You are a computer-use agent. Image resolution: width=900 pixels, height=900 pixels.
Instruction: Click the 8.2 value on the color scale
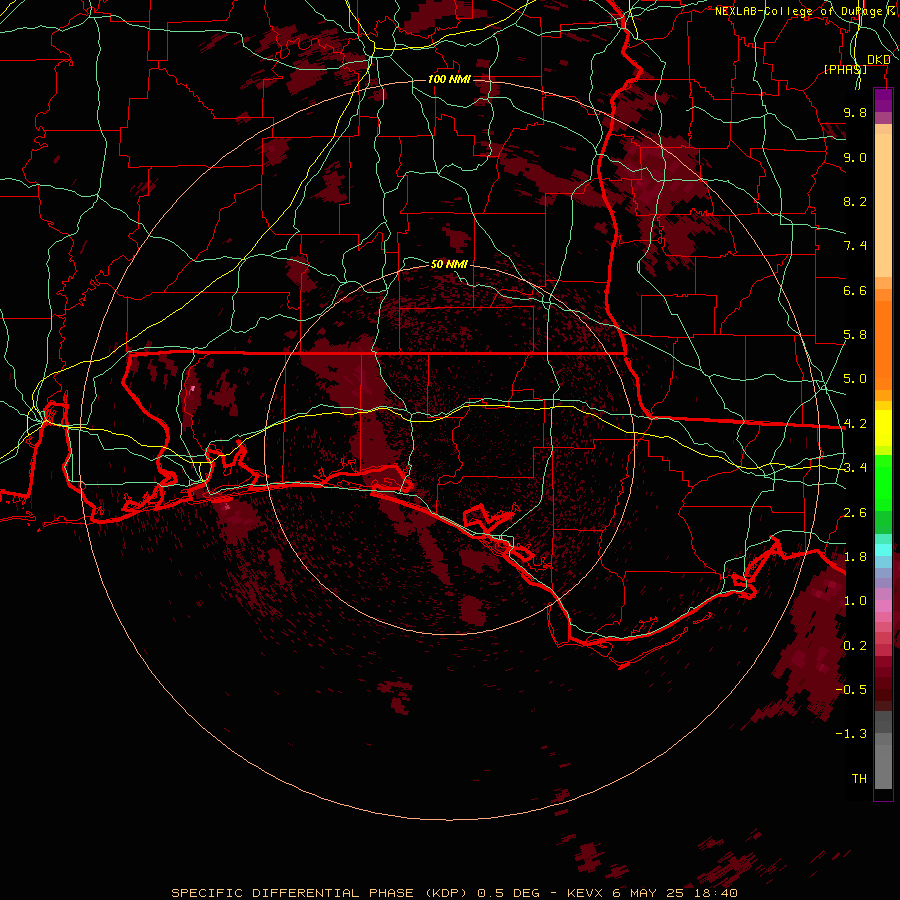pos(855,201)
